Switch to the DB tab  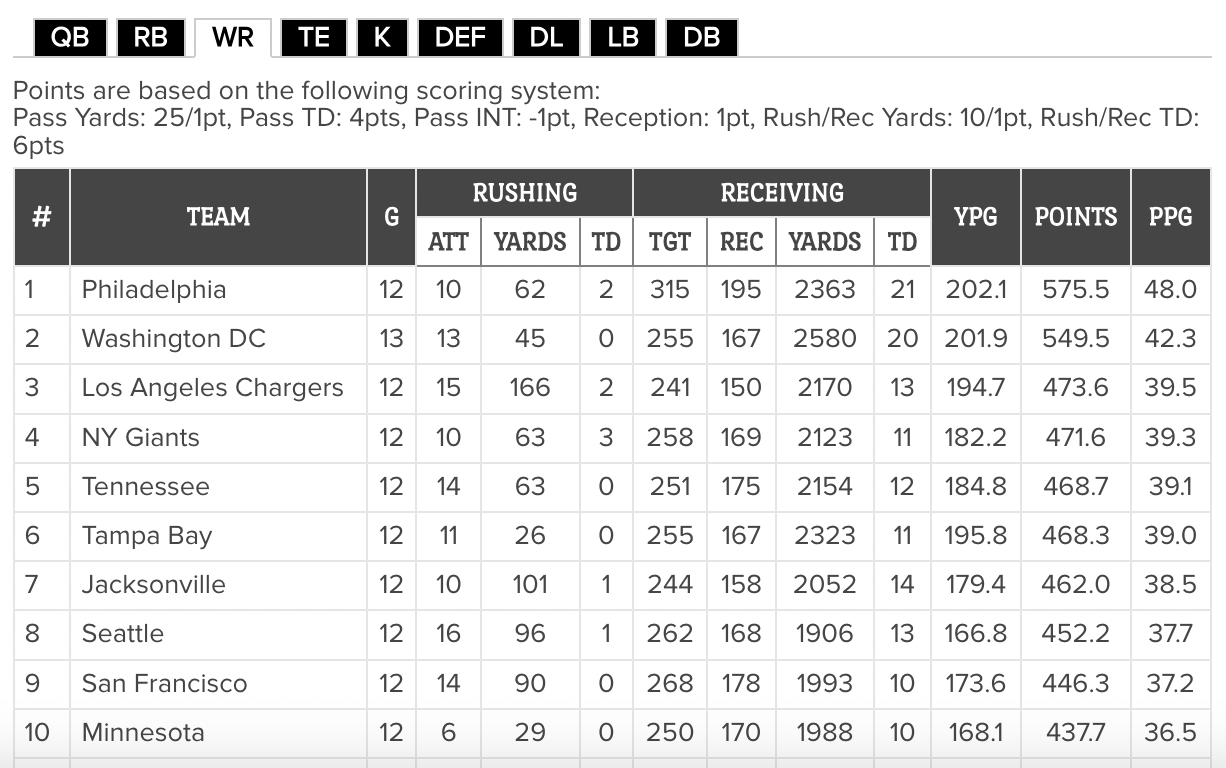click(x=701, y=38)
